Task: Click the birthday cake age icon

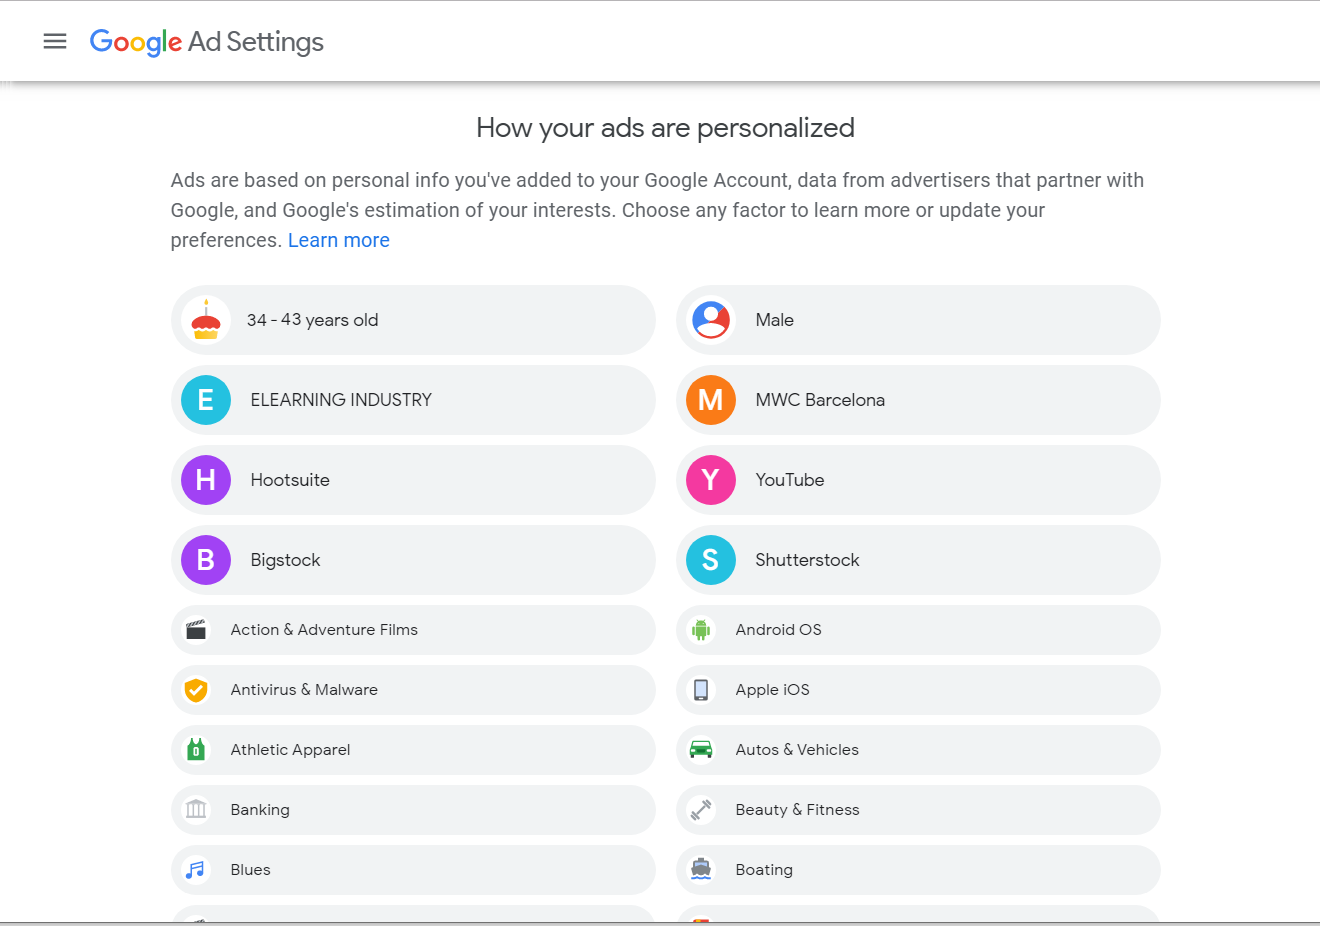Action: pos(206,320)
